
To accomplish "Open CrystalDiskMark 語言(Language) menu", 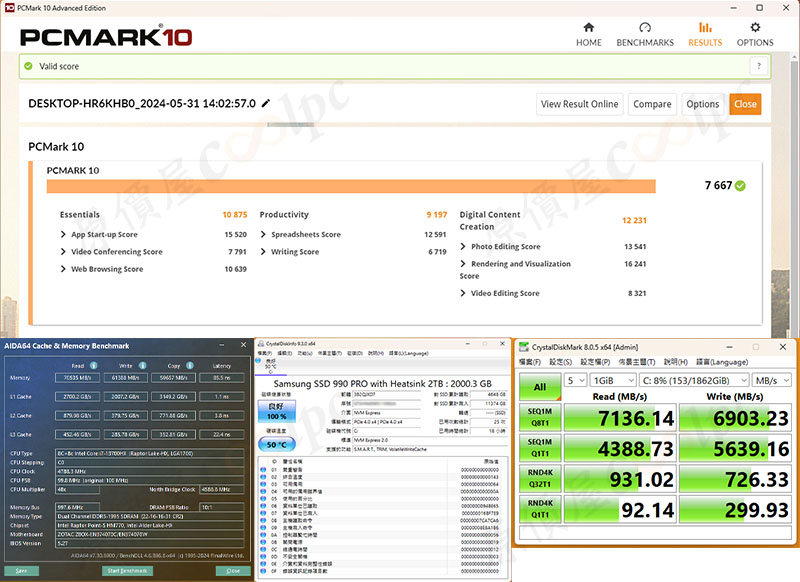I will pos(722,362).
